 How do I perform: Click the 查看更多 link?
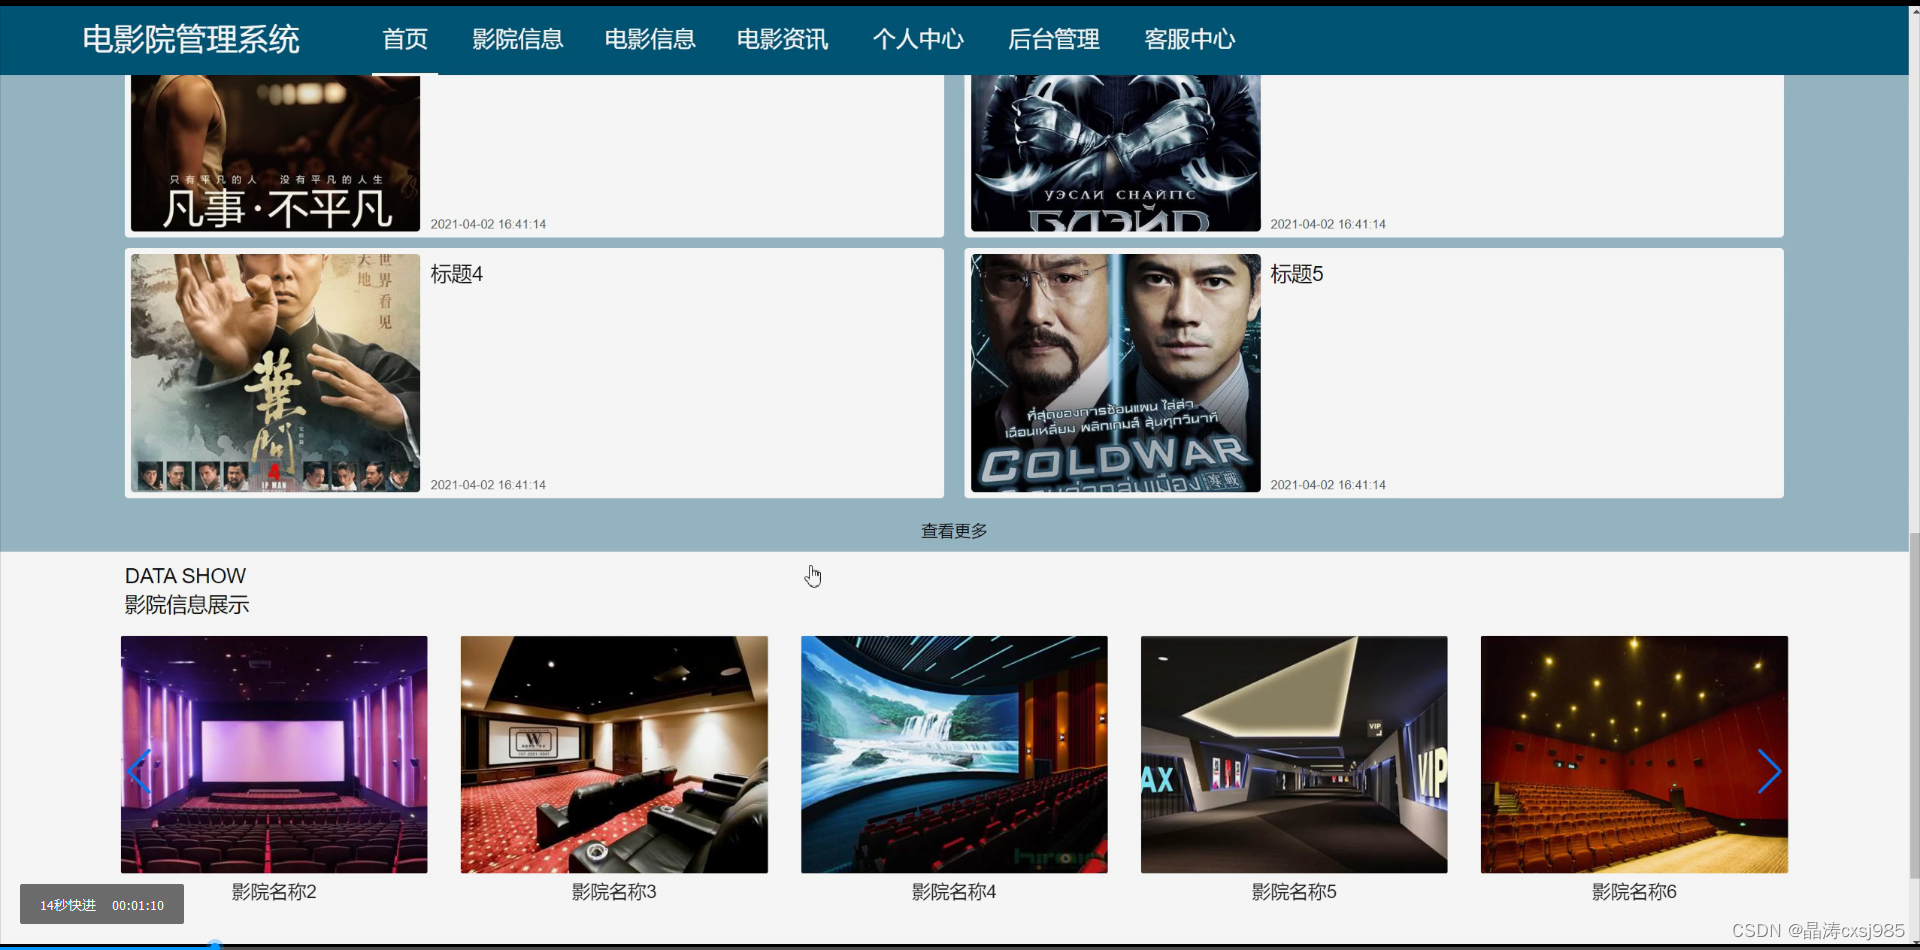point(952,530)
